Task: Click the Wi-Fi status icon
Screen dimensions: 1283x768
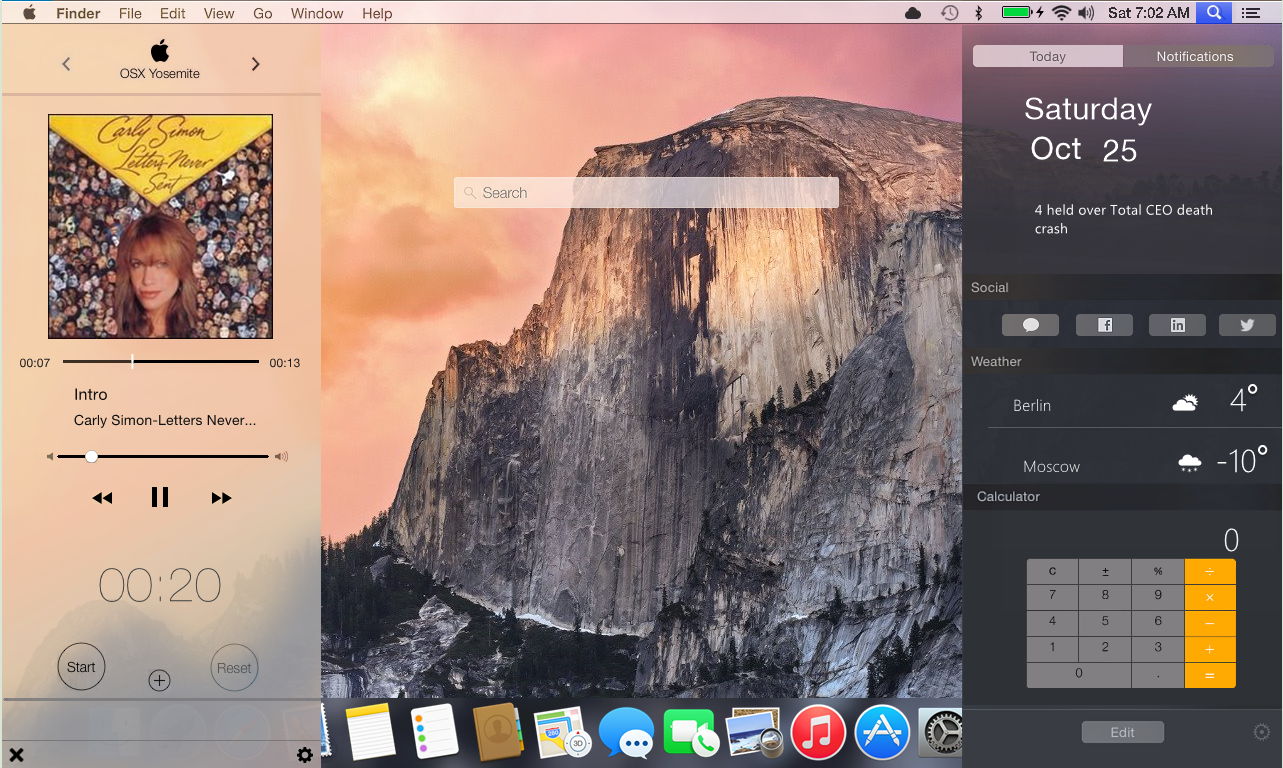Action: click(x=1062, y=13)
